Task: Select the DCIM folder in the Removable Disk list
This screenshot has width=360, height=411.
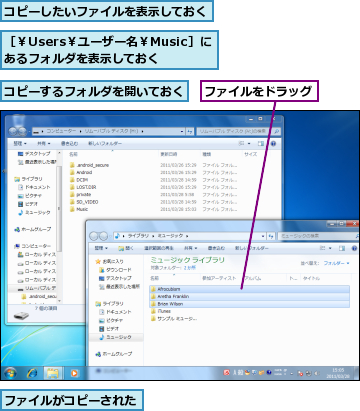Action: (79, 180)
